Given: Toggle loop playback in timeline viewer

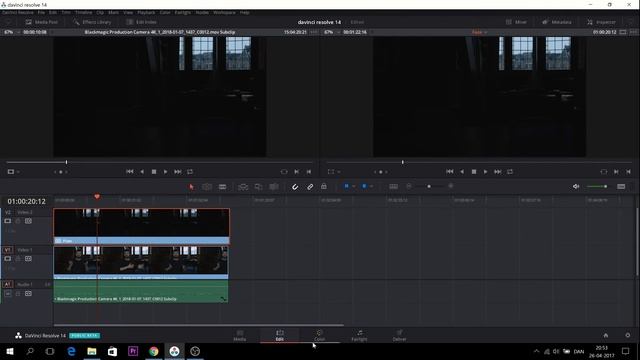Looking at the screenshot, I should click(x=510, y=172).
